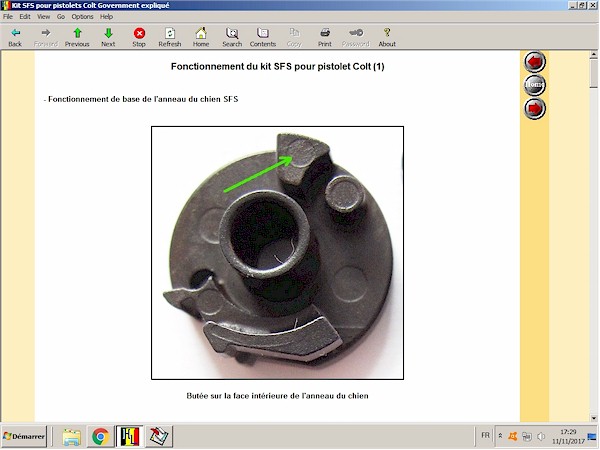The height and width of the screenshot is (450, 600).
Task: Open the About dialog
Action: [x=387, y=37]
